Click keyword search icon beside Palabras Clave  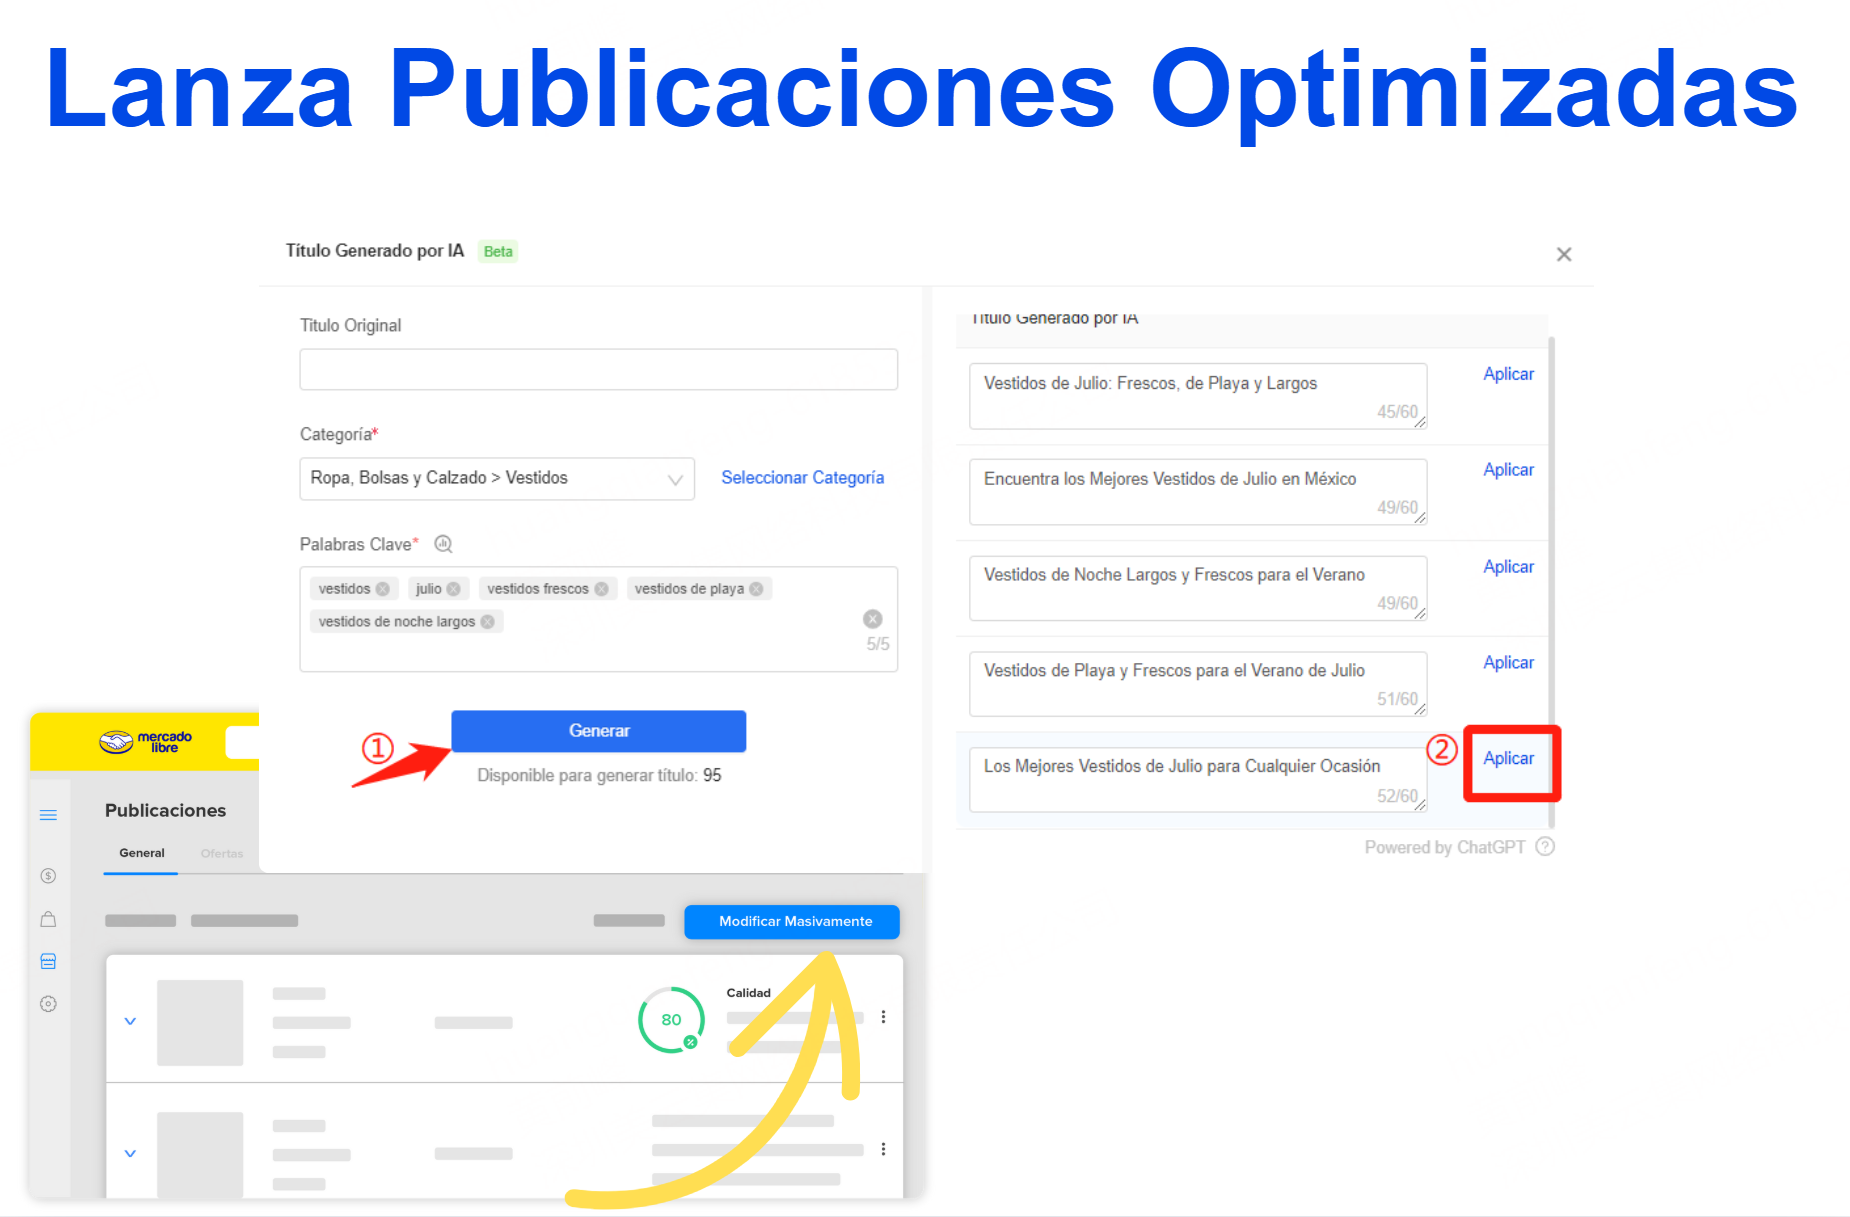pyautogui.click(x=443, y=544)
